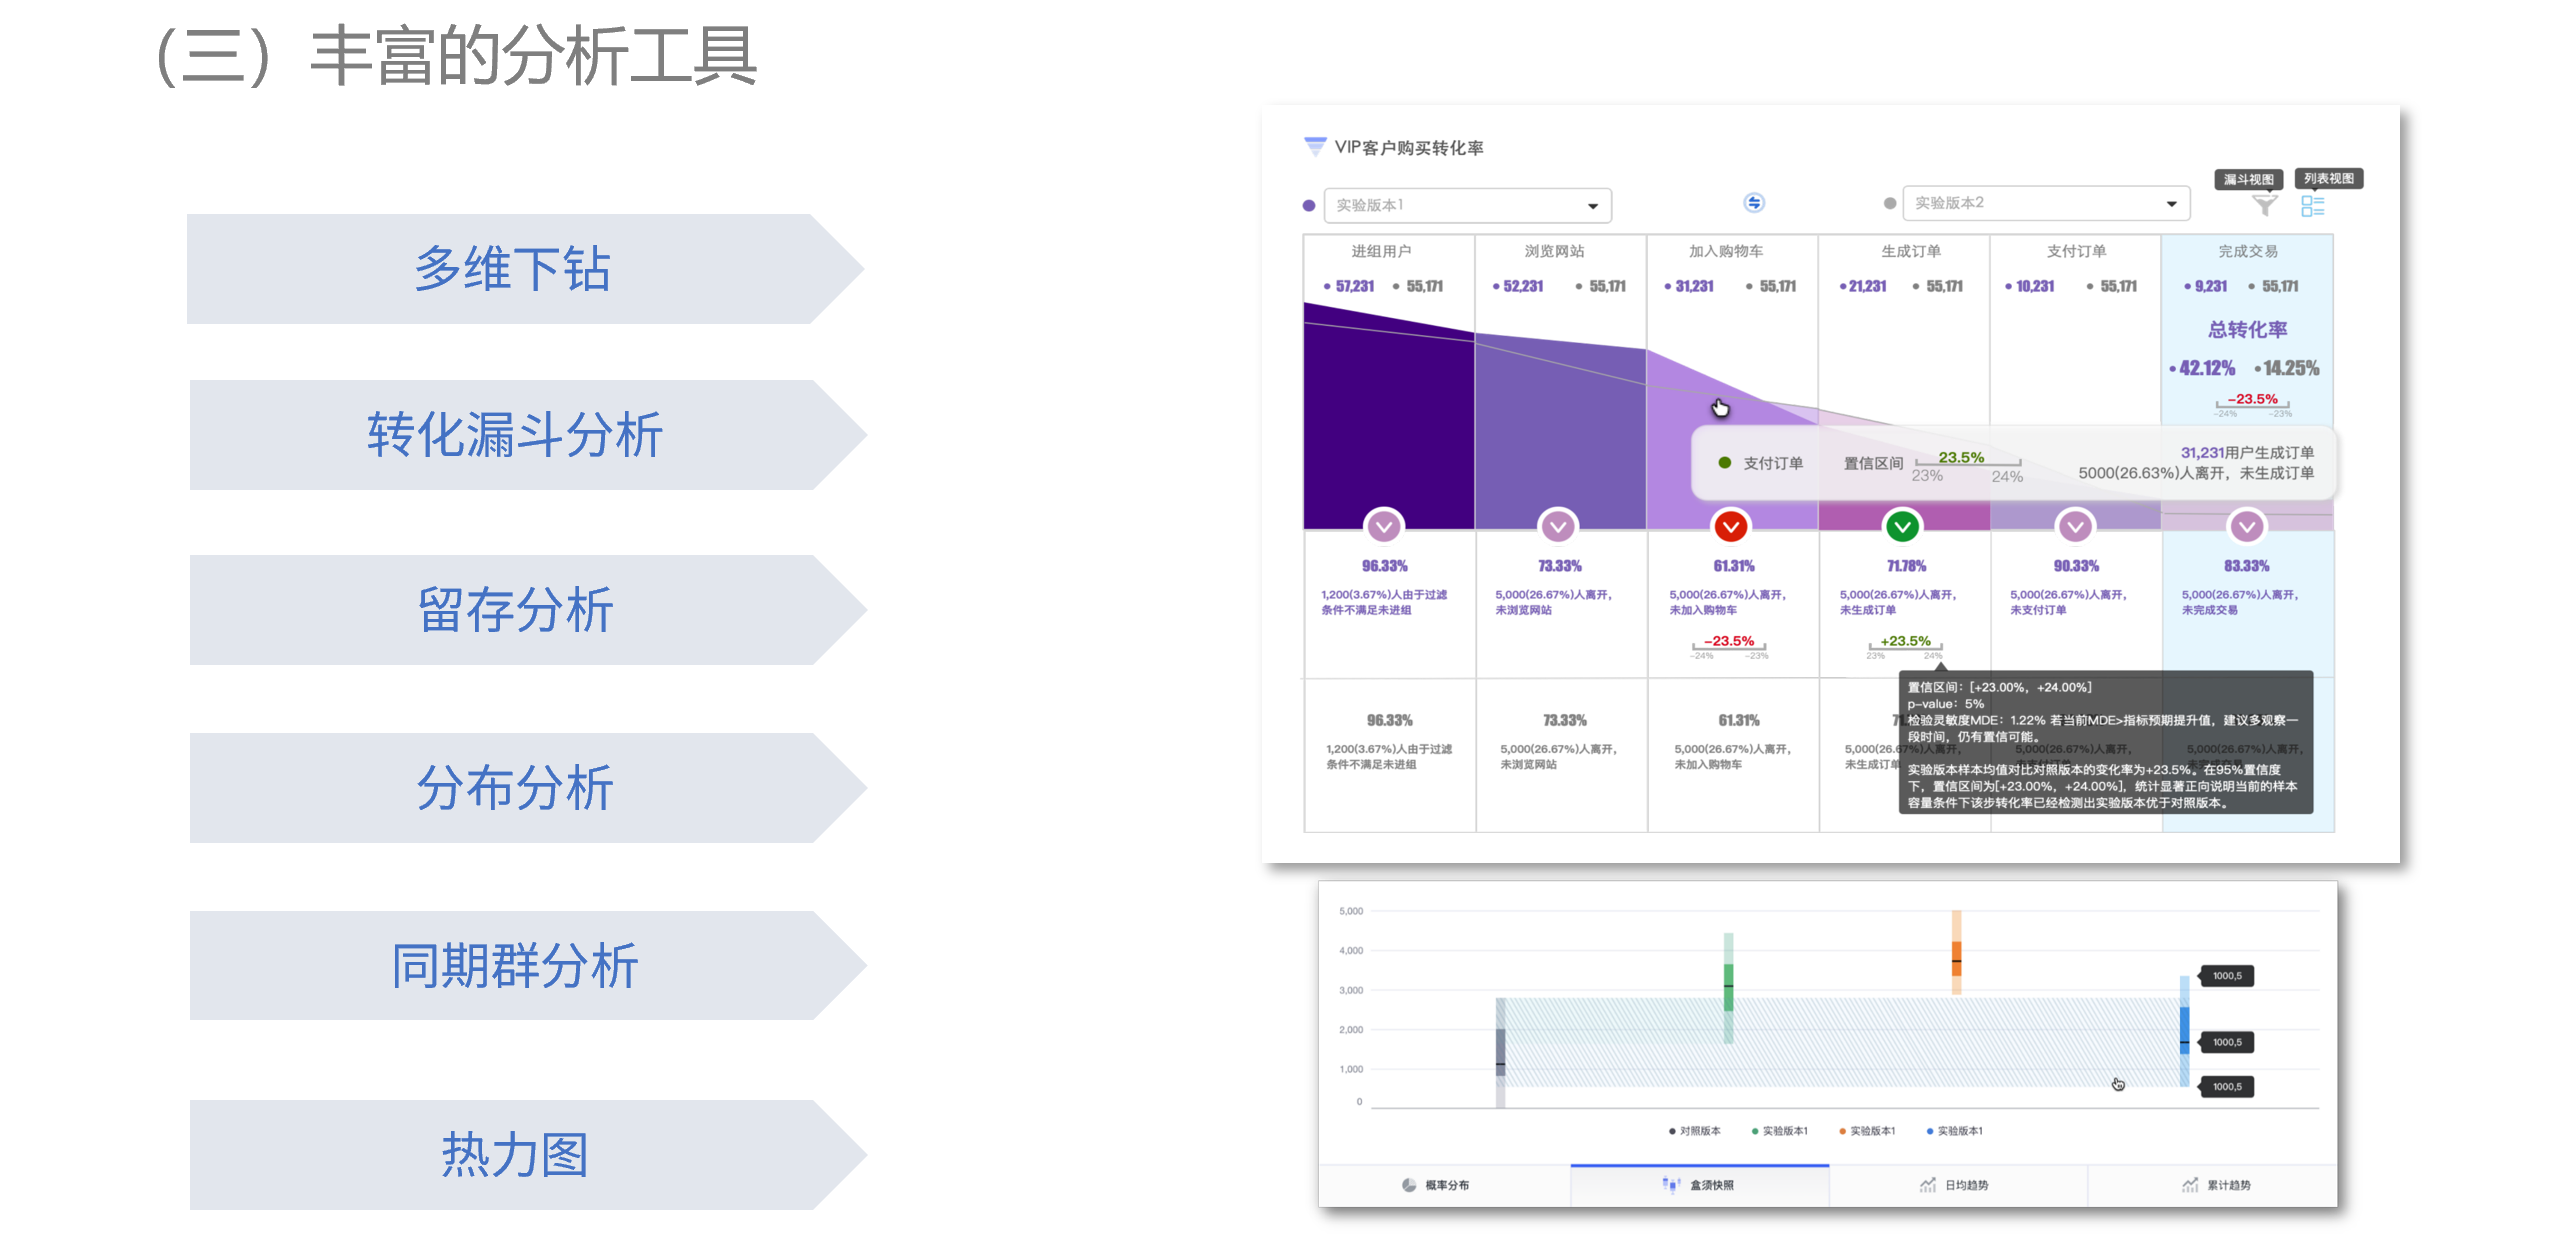Screen dimensions: 2560x1237
Task: Click the chevron circle under 完成交易
Action: click(x=2247, y=526)
